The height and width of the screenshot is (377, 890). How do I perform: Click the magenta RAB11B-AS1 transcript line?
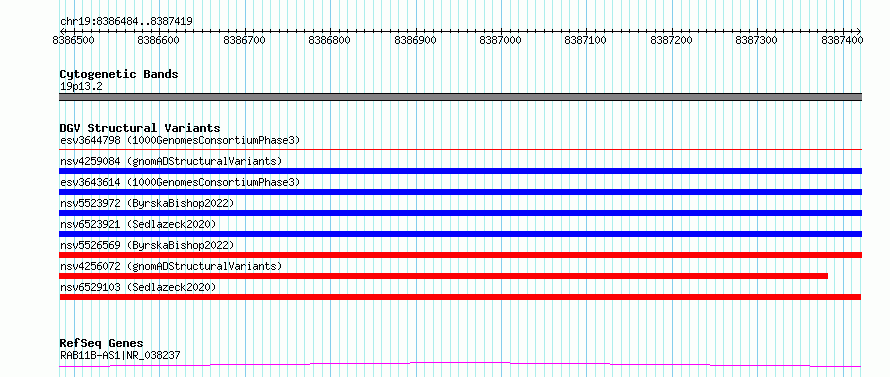point(460,364)
